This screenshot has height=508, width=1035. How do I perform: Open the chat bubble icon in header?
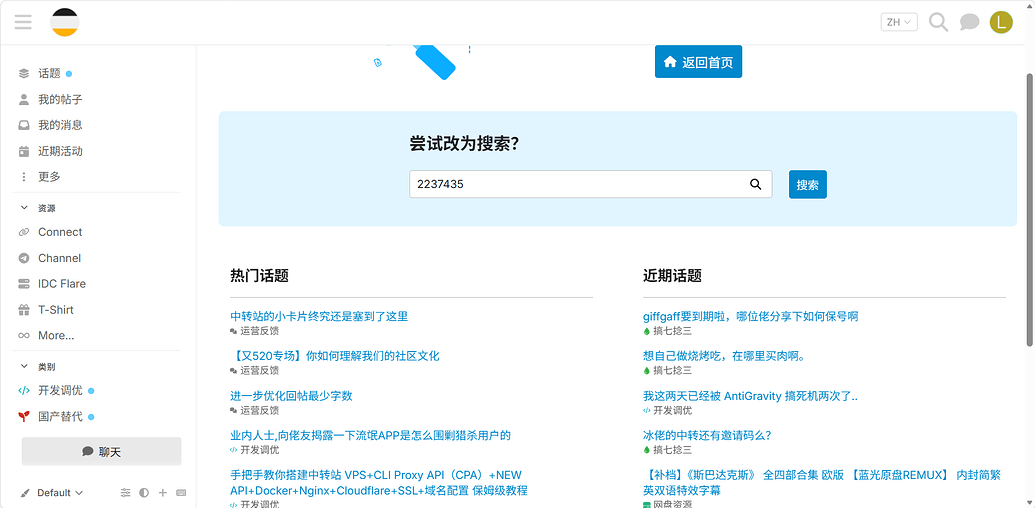click(969, 22)
